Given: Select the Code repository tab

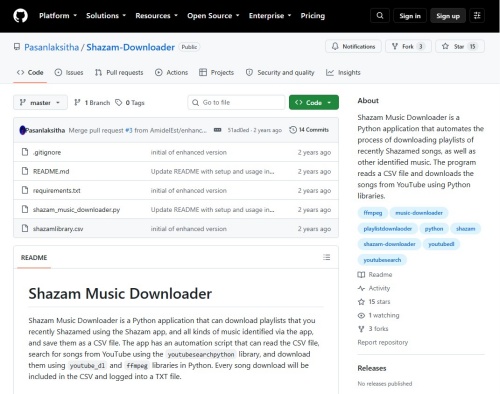Looking at the screenshot, I should pyautogui.click(x=30, y=72).
